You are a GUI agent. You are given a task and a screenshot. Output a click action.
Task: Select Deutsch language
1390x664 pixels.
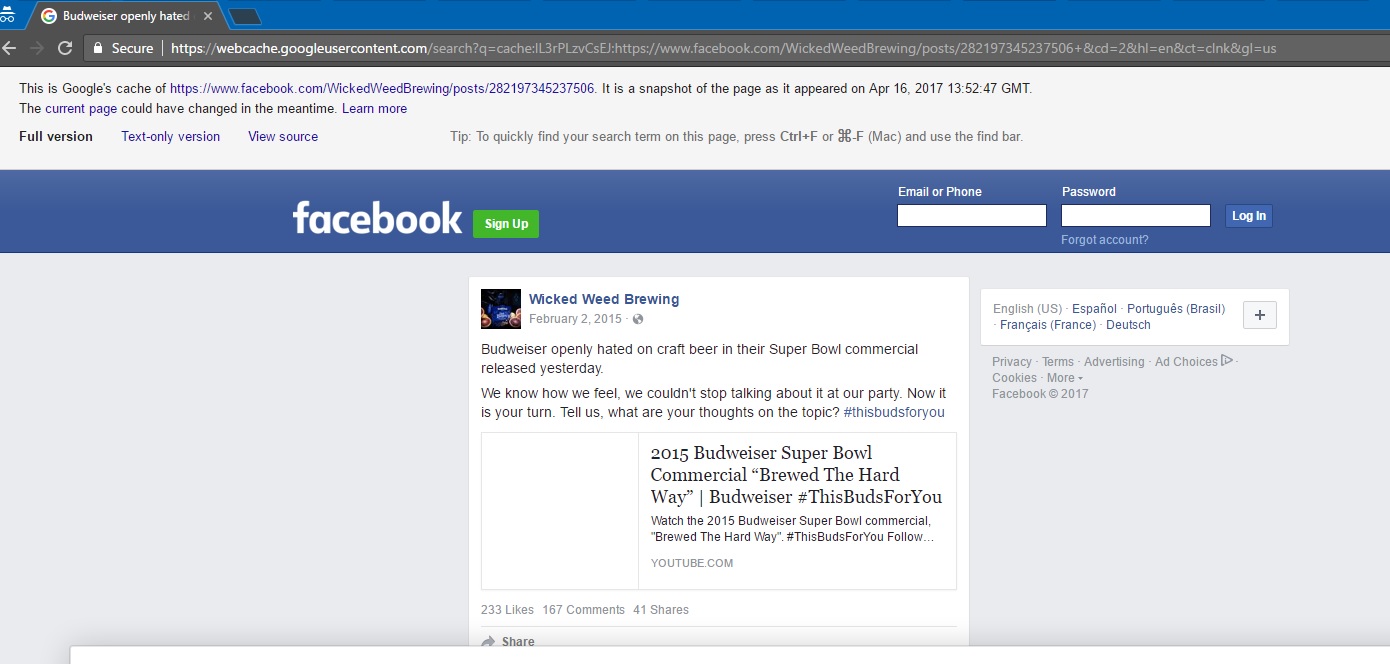(1128, 325)
